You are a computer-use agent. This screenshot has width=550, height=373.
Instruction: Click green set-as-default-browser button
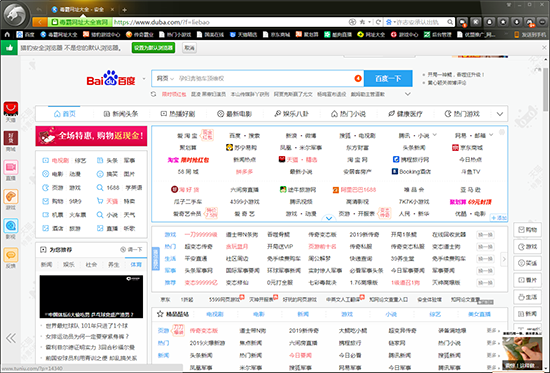coord(153,48)
